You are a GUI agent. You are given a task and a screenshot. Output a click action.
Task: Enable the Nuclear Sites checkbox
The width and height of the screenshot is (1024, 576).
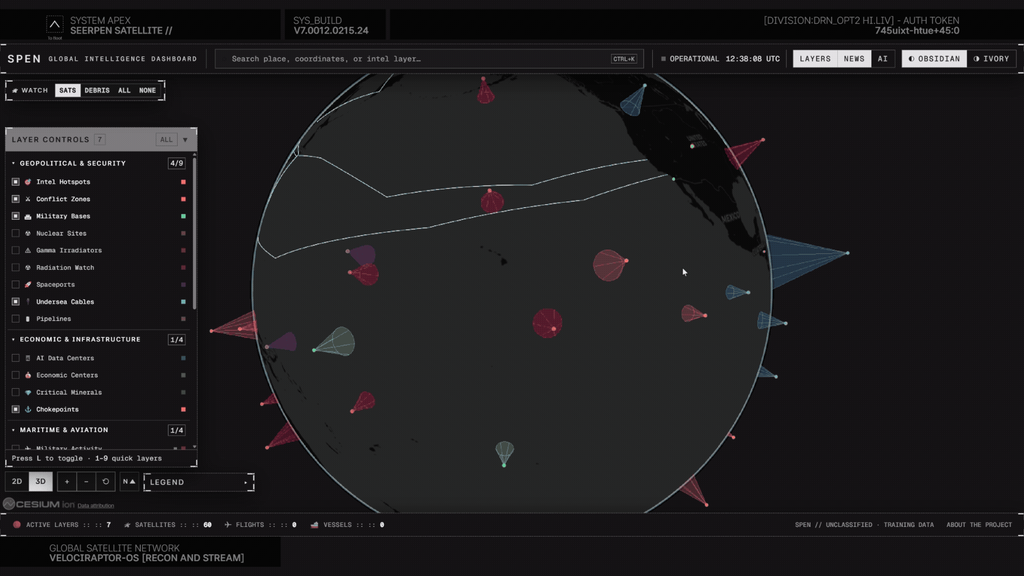[x=16, y=233]
